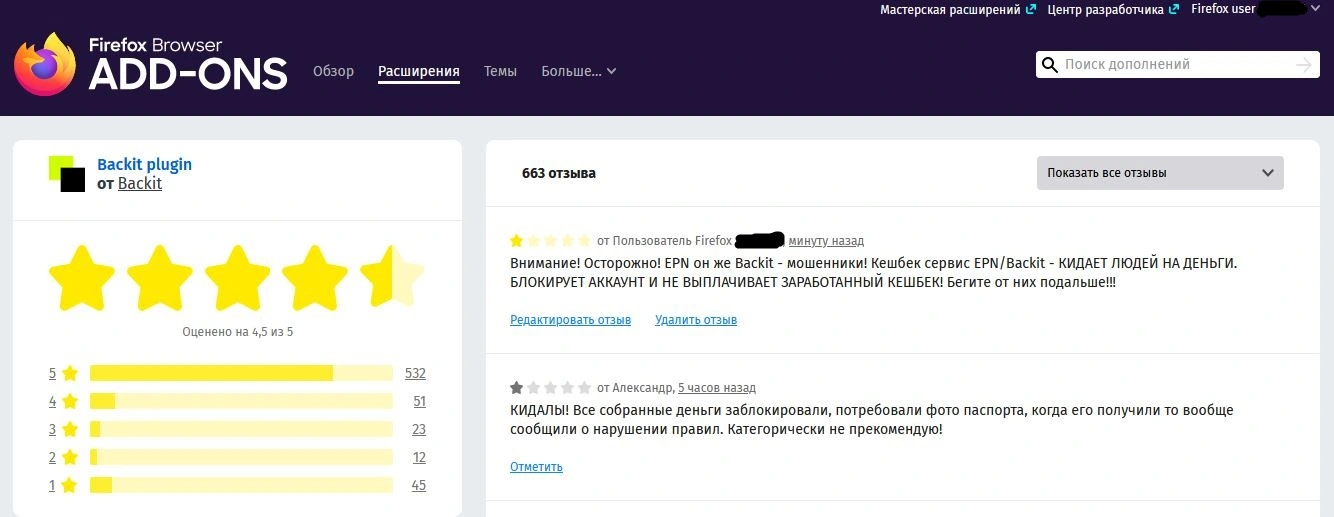
Task: Click the search magnifier icon
Action: click(x=1049, y=65)
